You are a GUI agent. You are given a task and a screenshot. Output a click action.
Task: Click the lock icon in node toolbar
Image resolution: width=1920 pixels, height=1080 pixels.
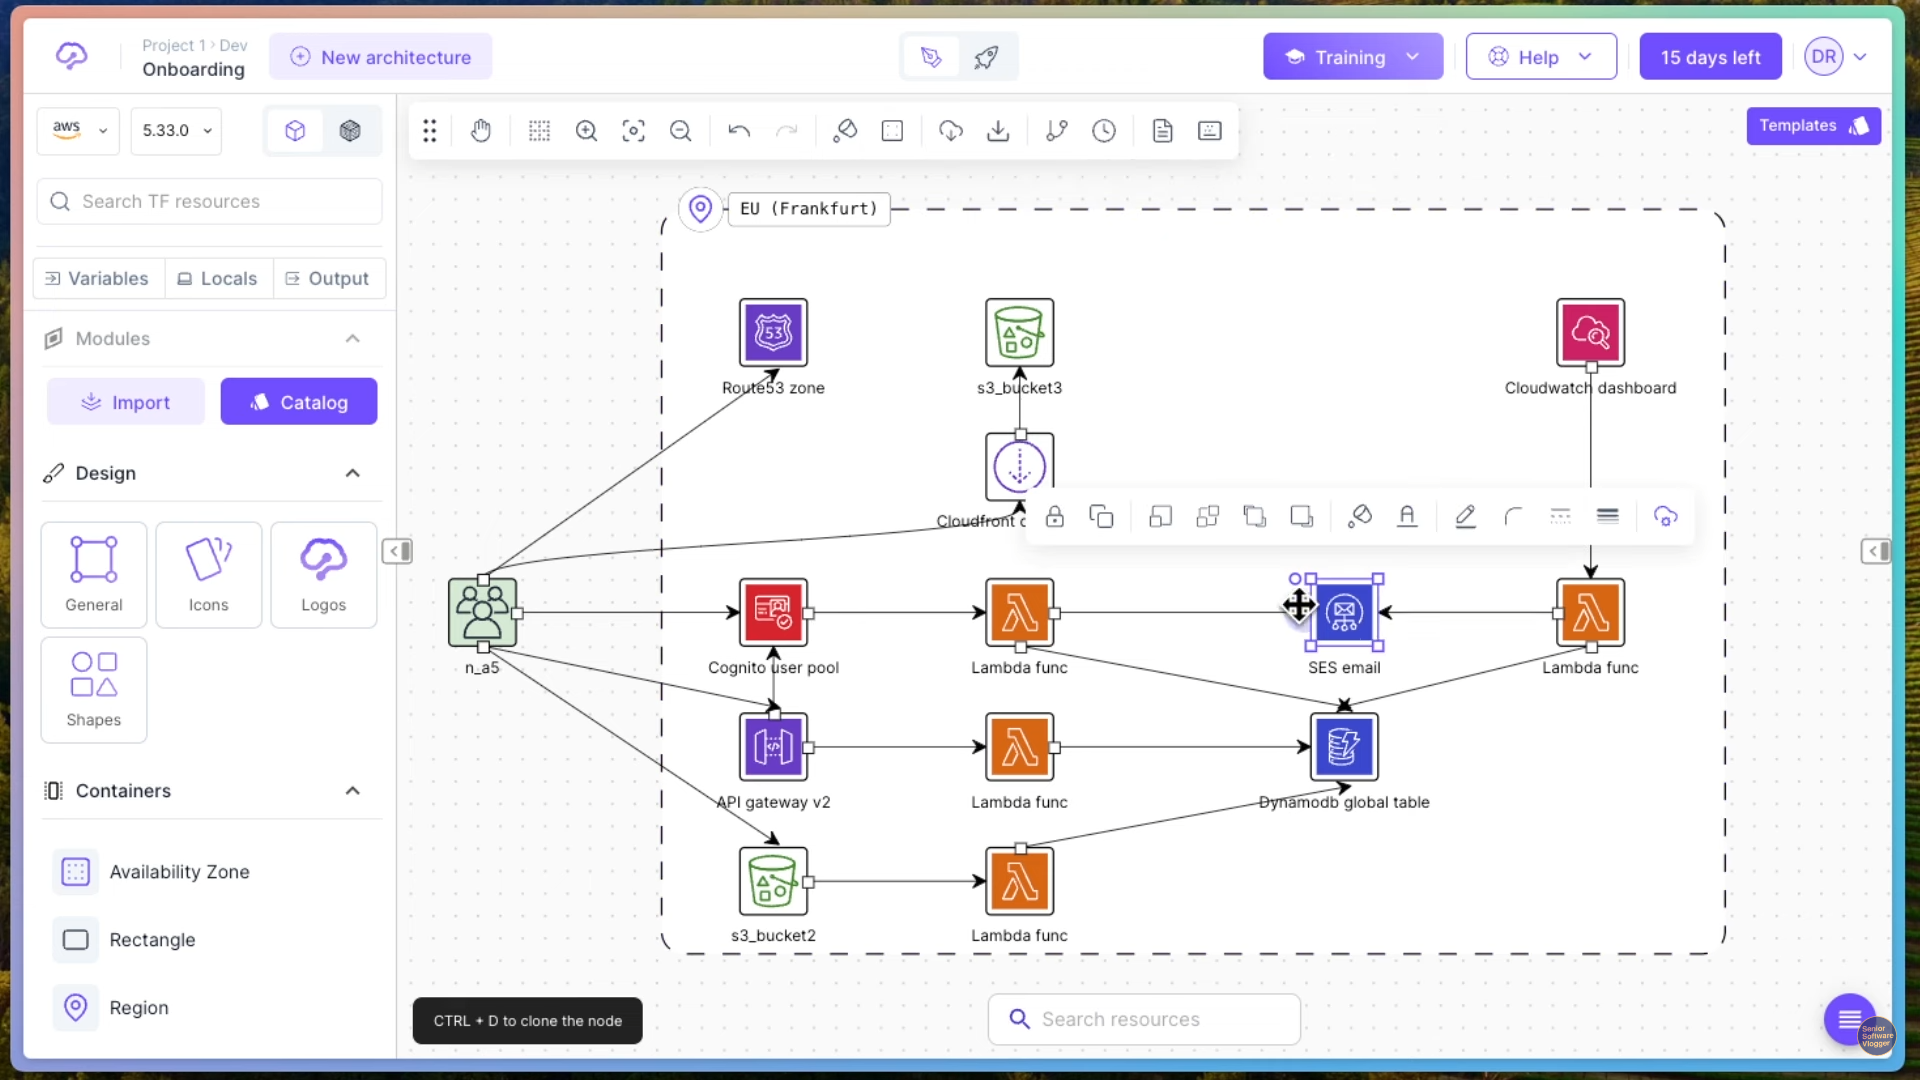tap(1054, 516)
